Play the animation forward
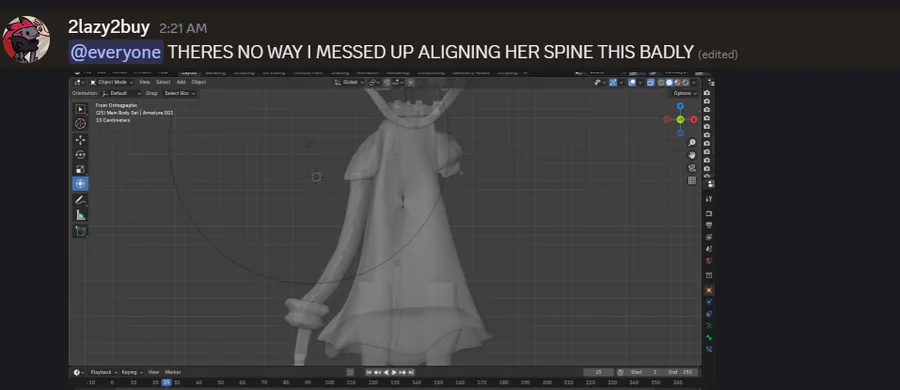Screen dimensions: 900x390 coord(394,372)
